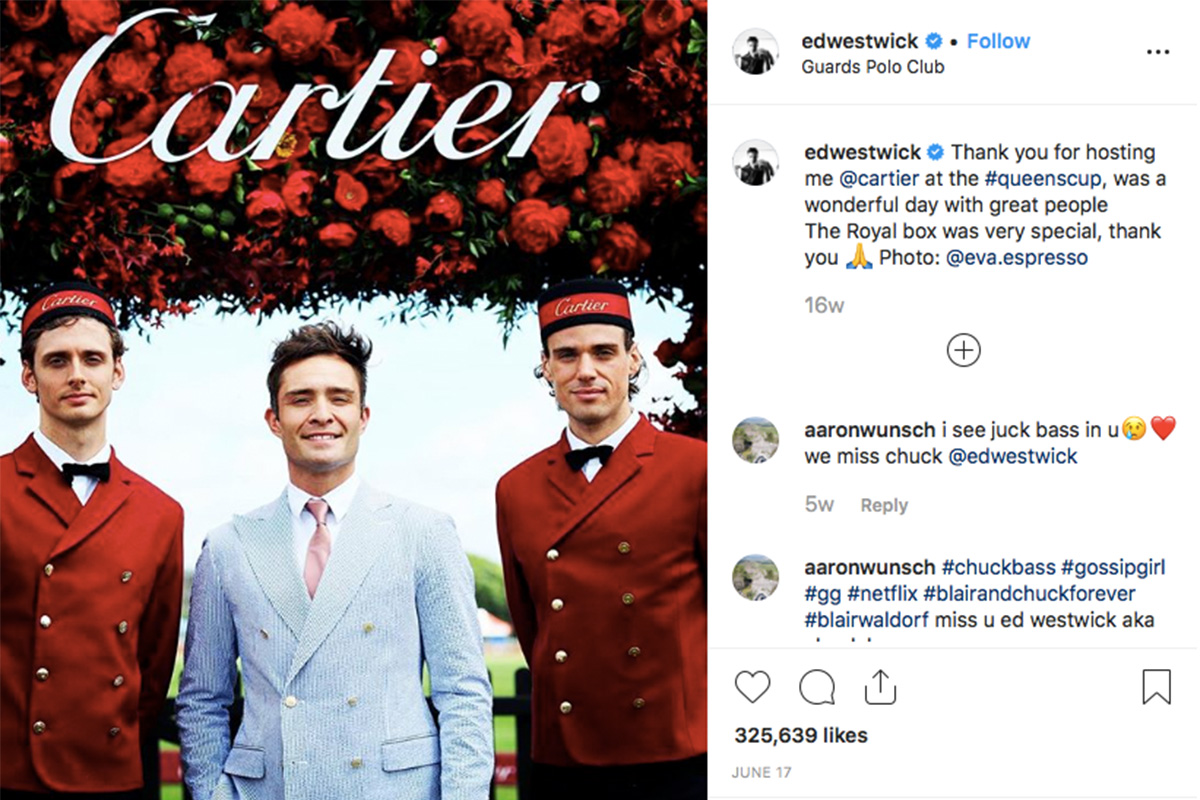Viewport: 1200px width, 800px height.
Task: Open #gossipgirl hashtag
Action: (1113, 568)
